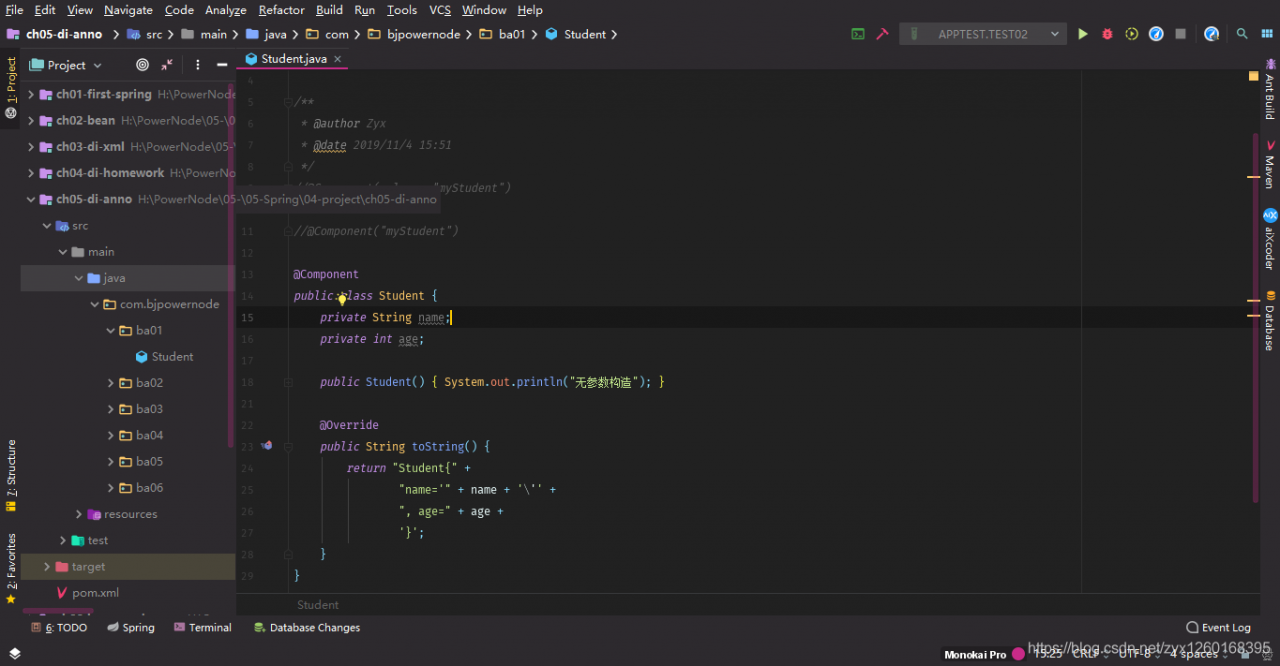Open the Database side panel

click(x=1270, y=320)
